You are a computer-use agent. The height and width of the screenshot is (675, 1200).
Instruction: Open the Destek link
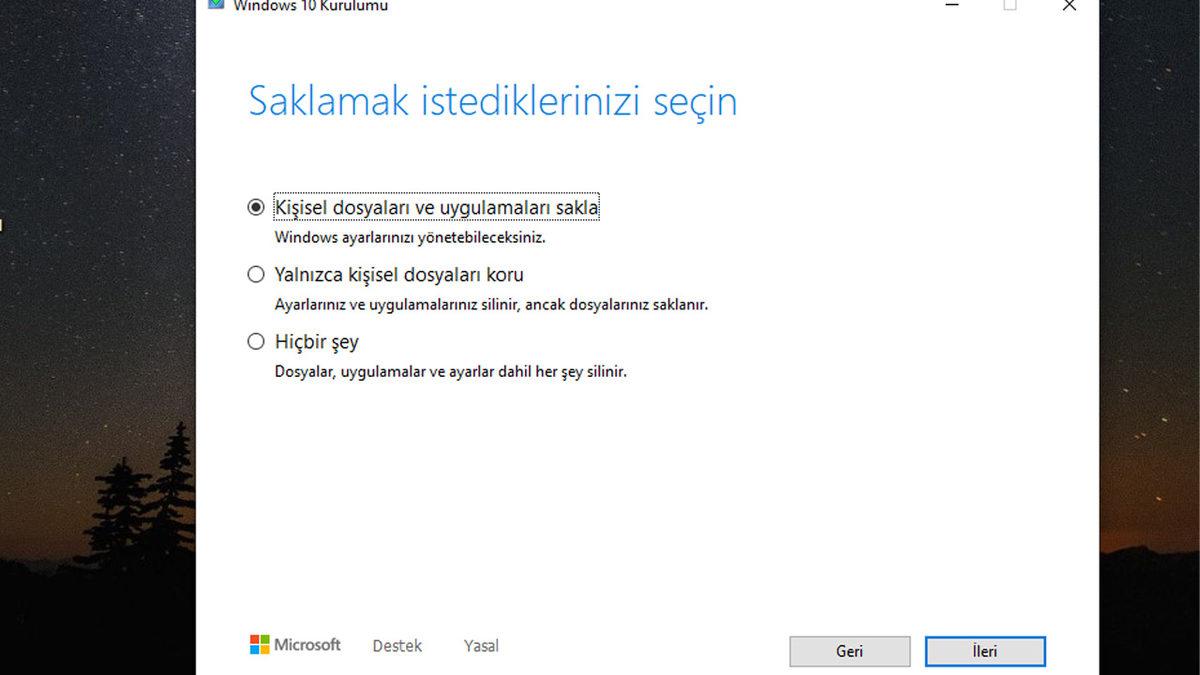tap(396, 645)
